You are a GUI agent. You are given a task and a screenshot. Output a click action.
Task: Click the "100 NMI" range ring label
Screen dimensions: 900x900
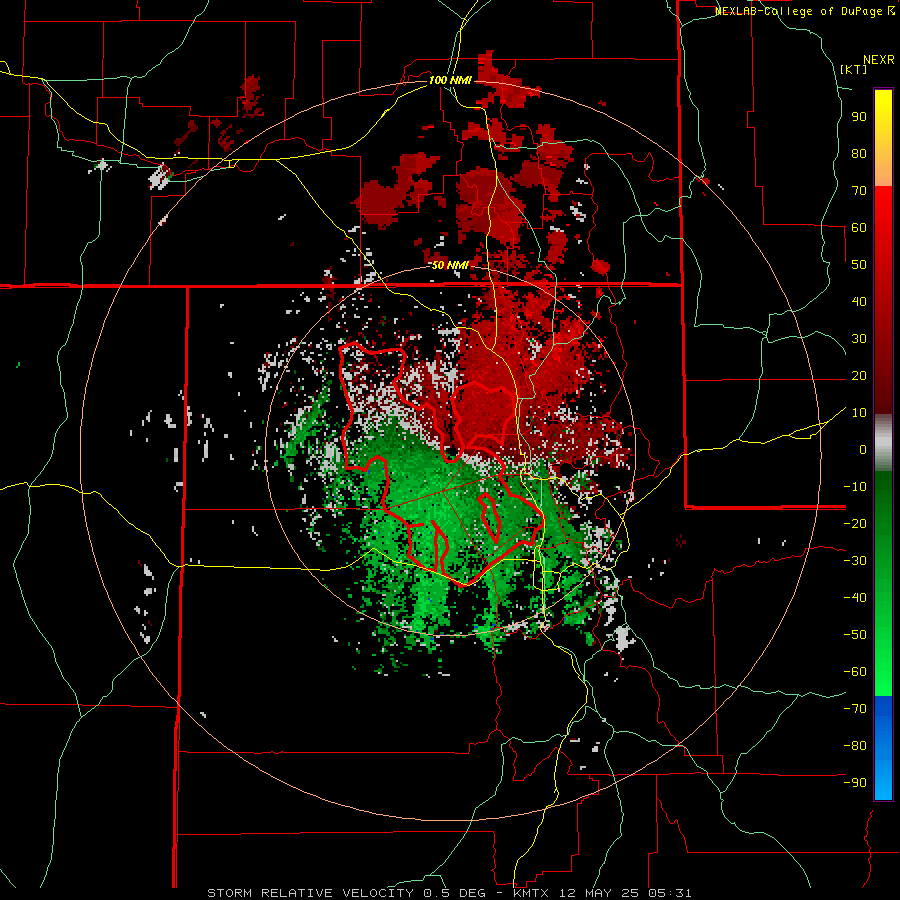coord(450,80)
